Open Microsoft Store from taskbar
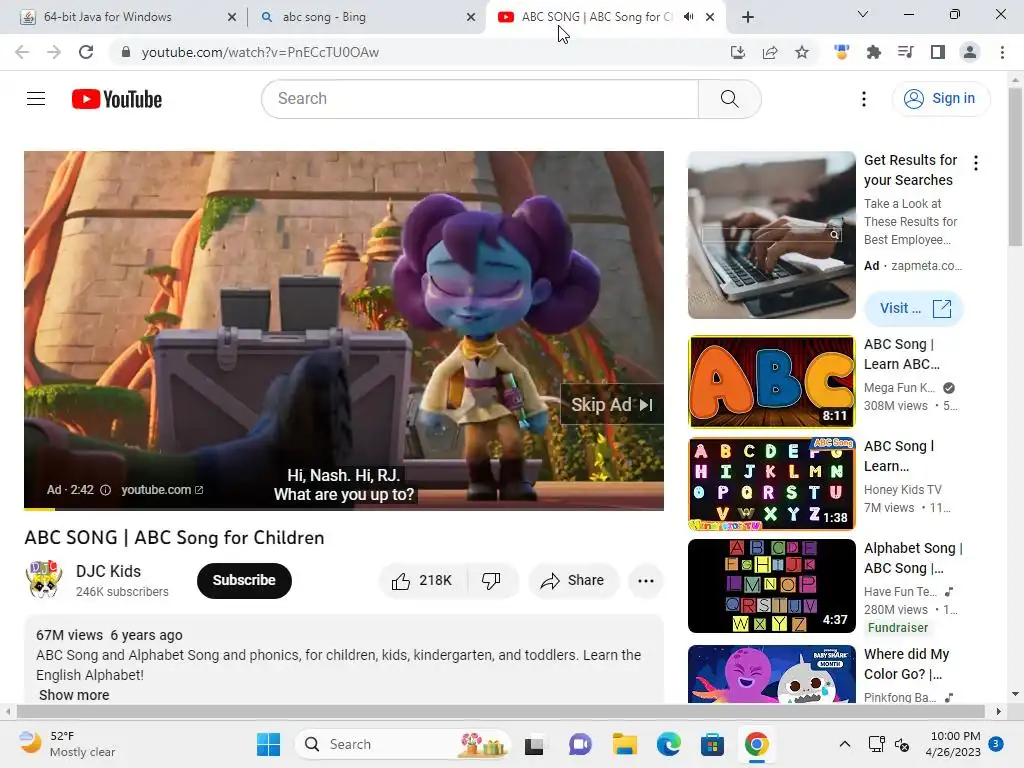This screenshot has height=768, width=1024. (x=712, y=744)
